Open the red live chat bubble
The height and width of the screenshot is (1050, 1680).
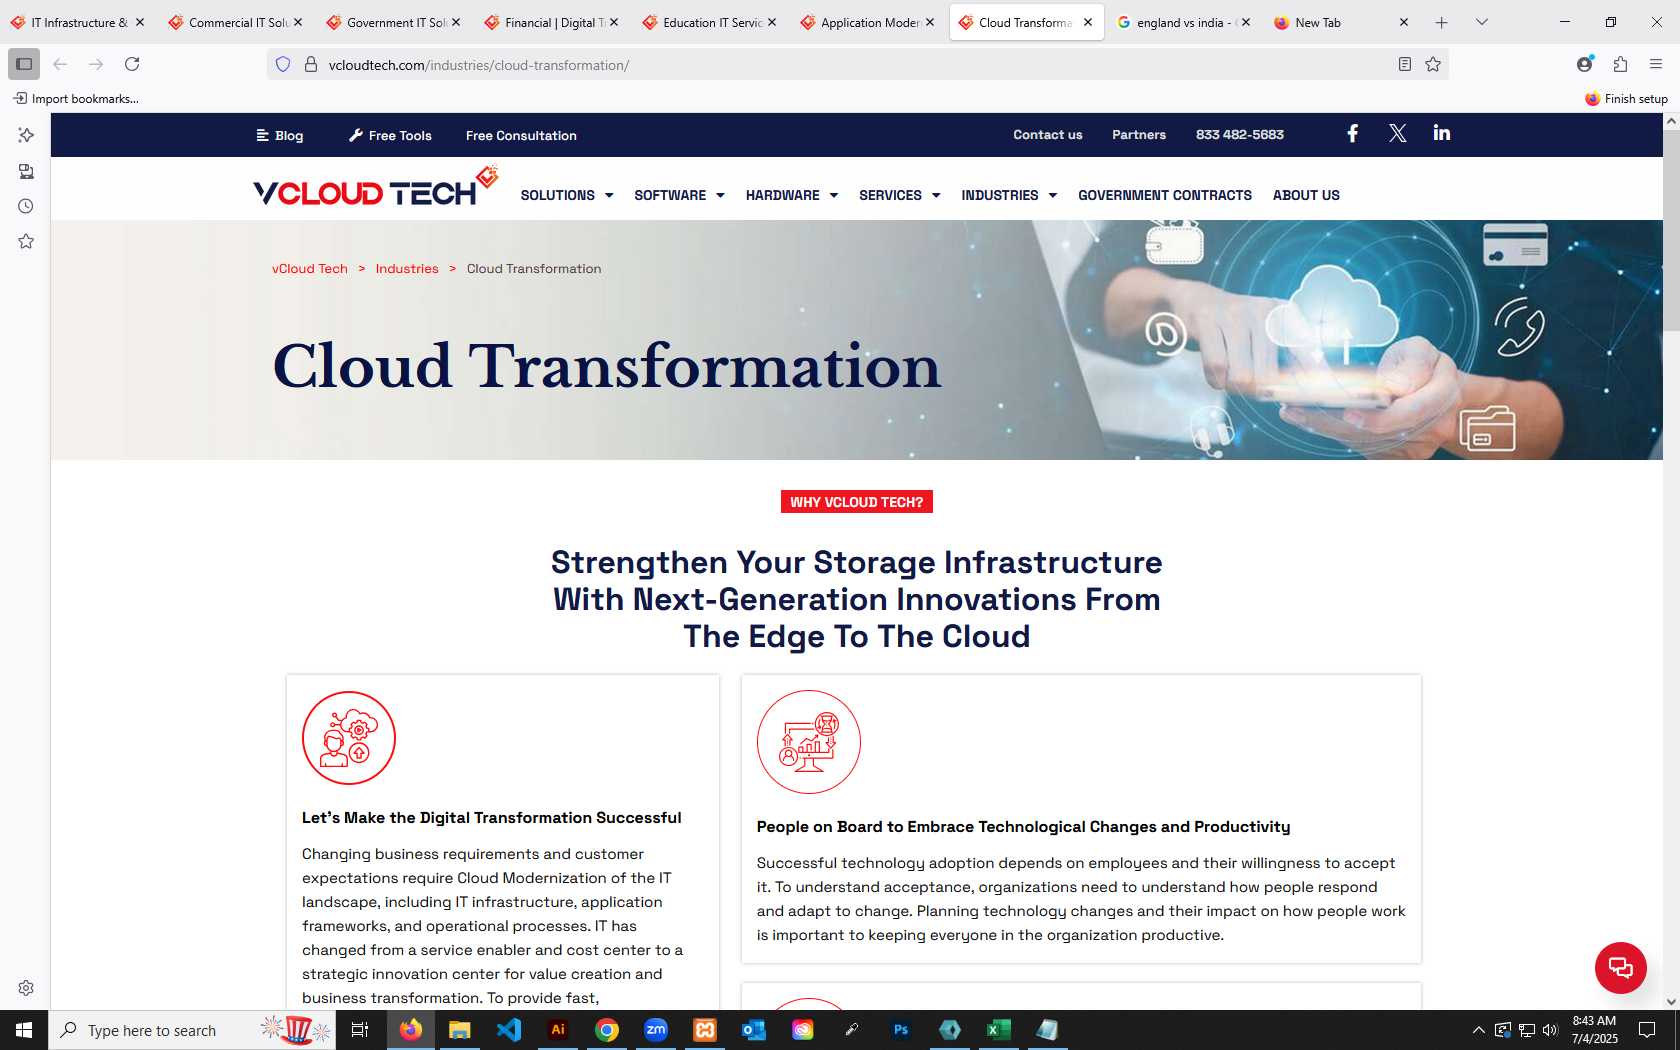[1620, 967]
